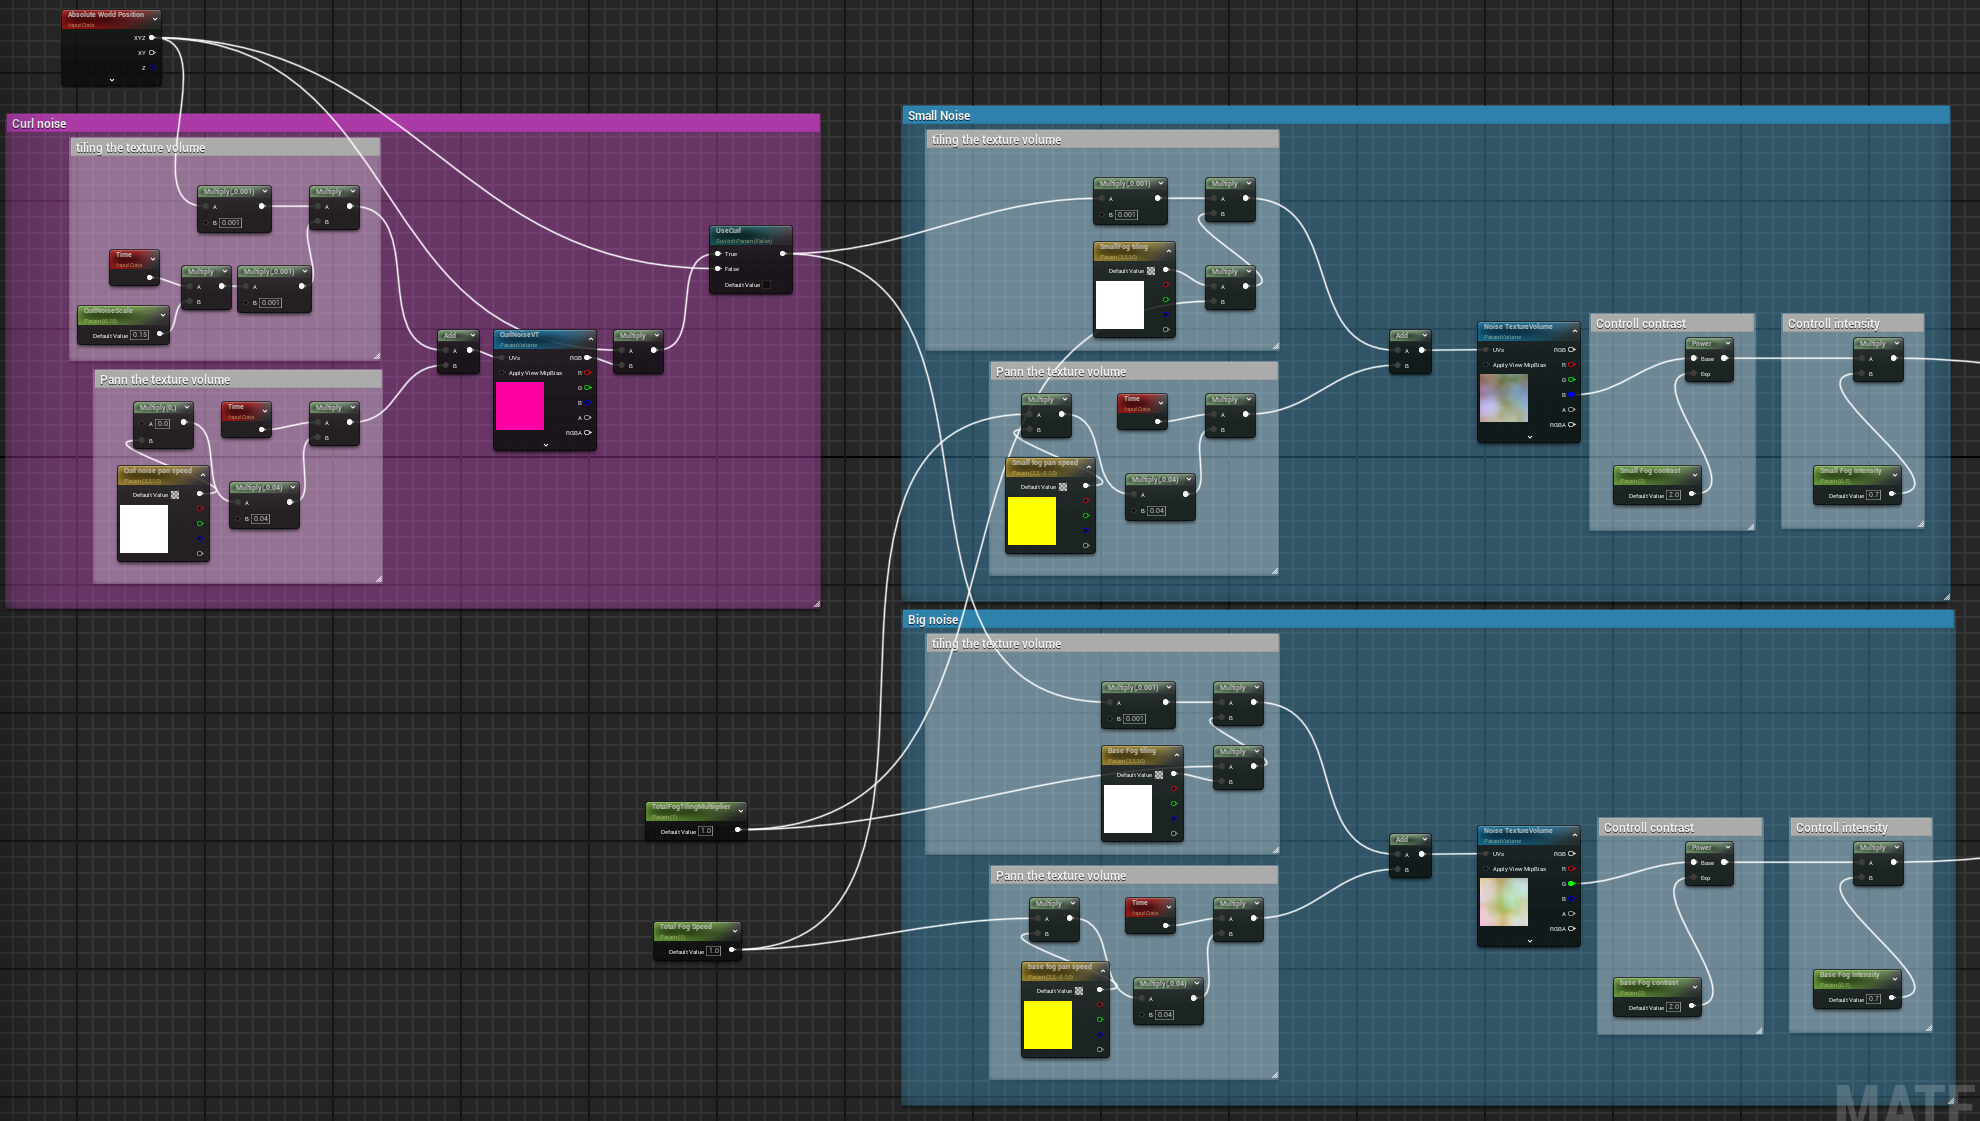Collapse the Curl noise pan speed node
This screenshot has height=1121, width=1980.
tap(203, 474)
